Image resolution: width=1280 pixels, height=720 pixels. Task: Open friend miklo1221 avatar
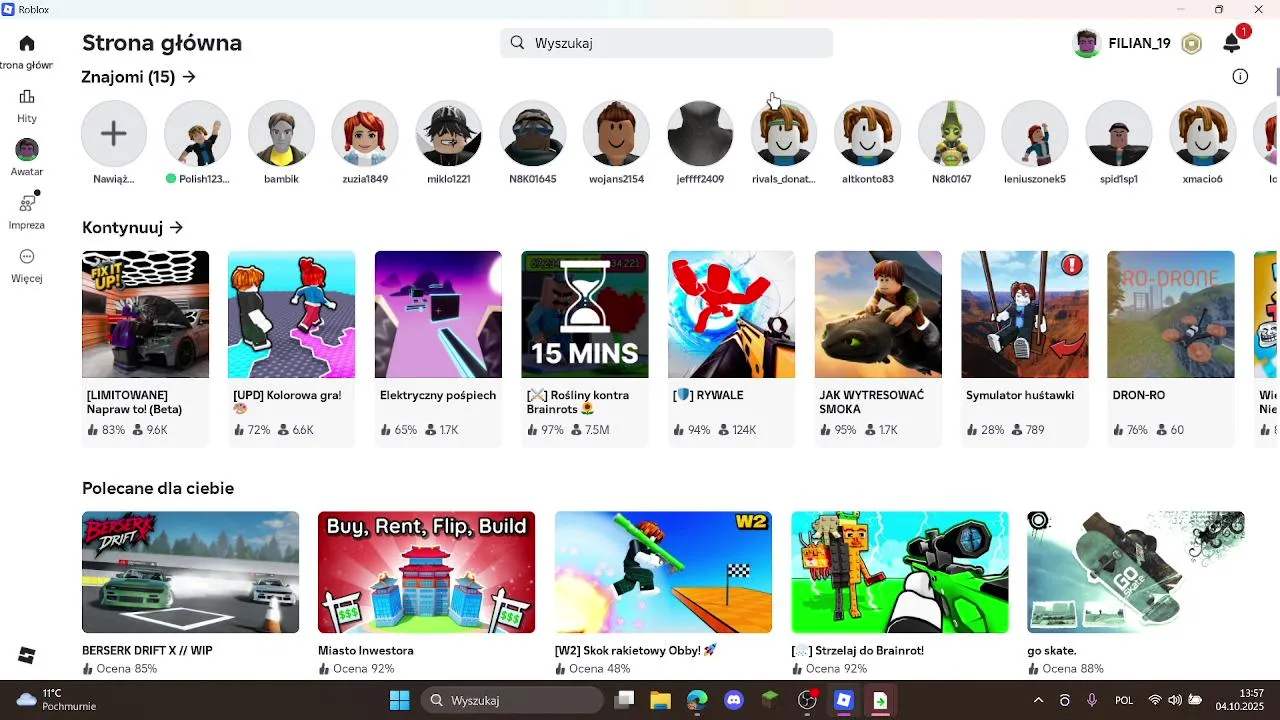449,133
